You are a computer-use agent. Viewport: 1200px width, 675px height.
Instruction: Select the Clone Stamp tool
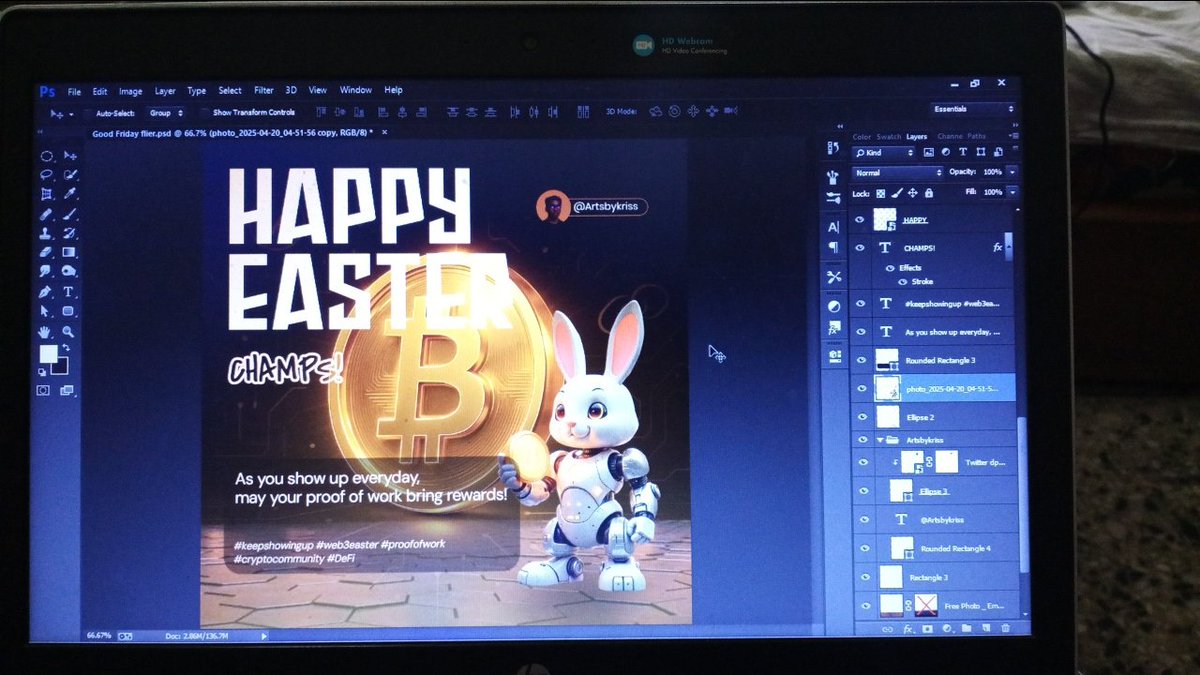coord(47,233)
